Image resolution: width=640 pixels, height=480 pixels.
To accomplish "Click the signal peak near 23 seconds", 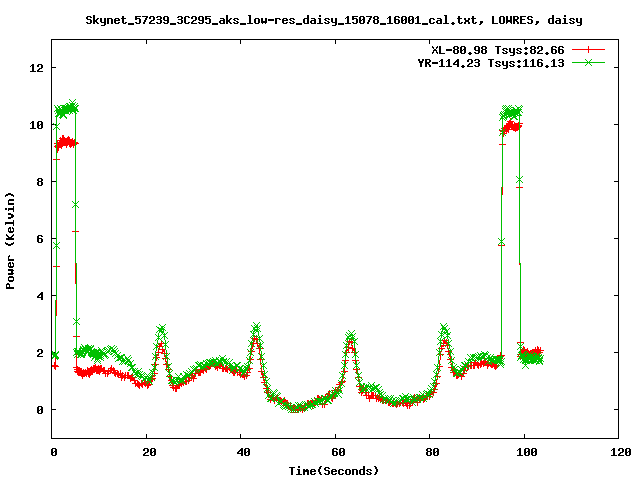I will (161, 329).
